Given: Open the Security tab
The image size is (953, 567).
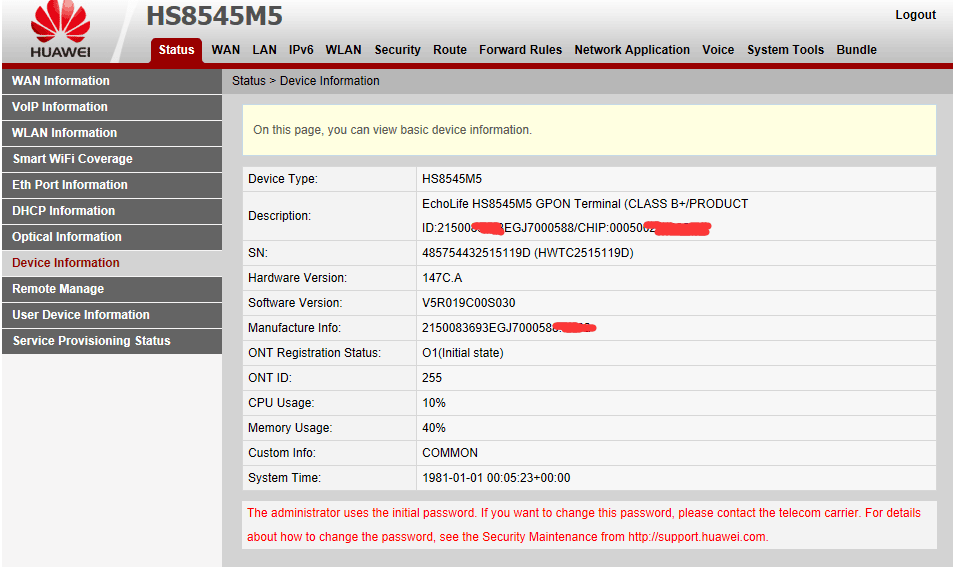Looking at the screenshot, I should tap(397, 50).
